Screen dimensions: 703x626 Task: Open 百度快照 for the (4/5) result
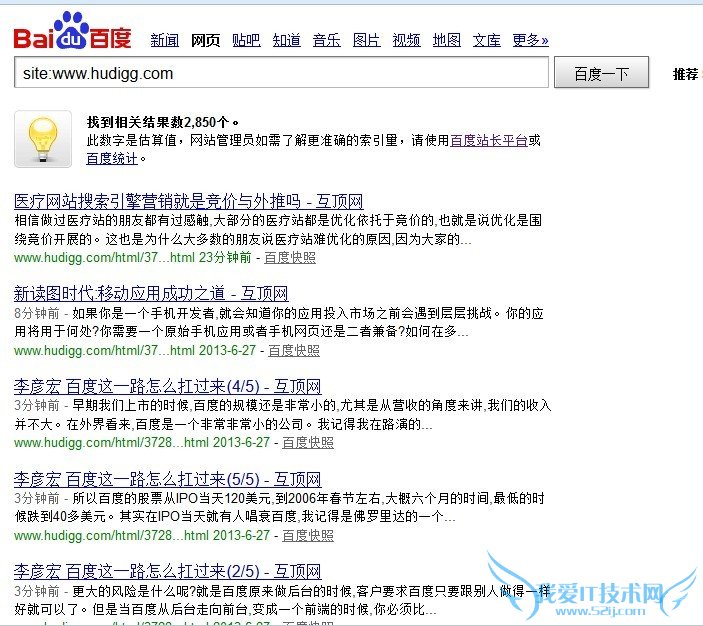point(308,443)
